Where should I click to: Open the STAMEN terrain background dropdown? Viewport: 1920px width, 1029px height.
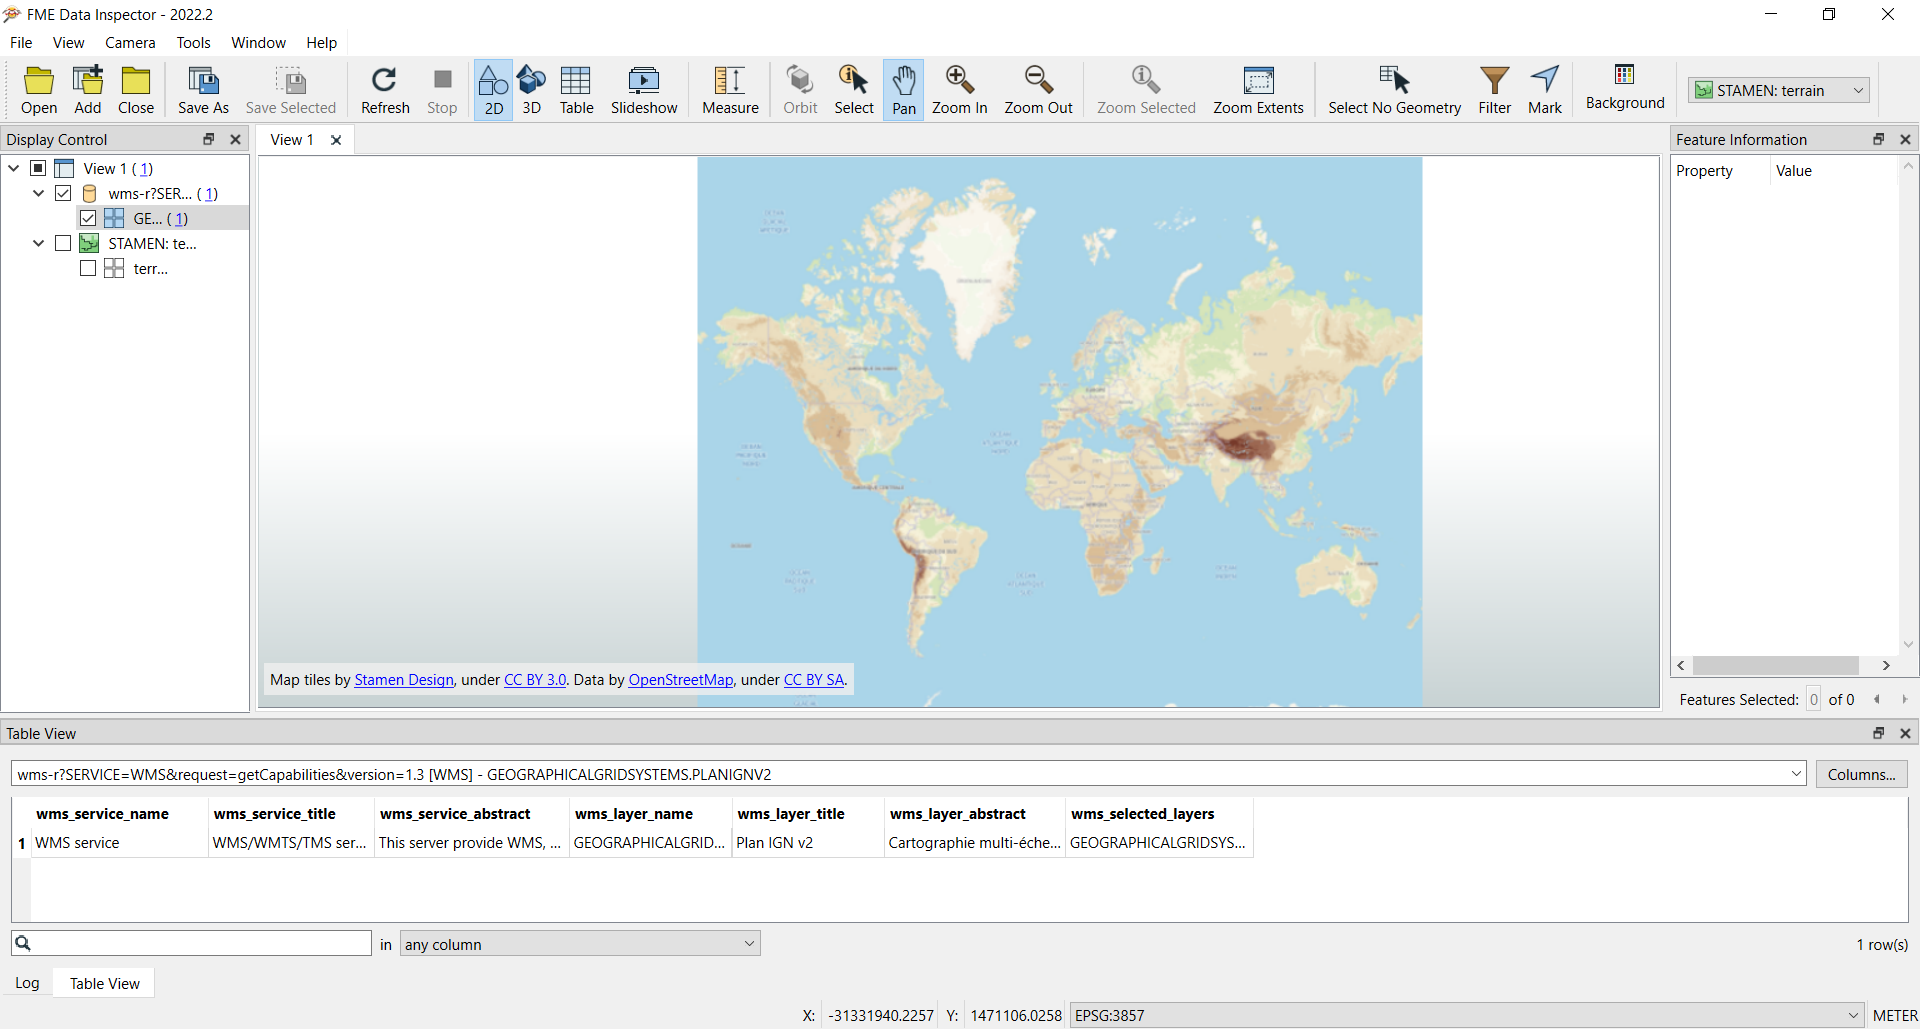tap(1857, 90)
